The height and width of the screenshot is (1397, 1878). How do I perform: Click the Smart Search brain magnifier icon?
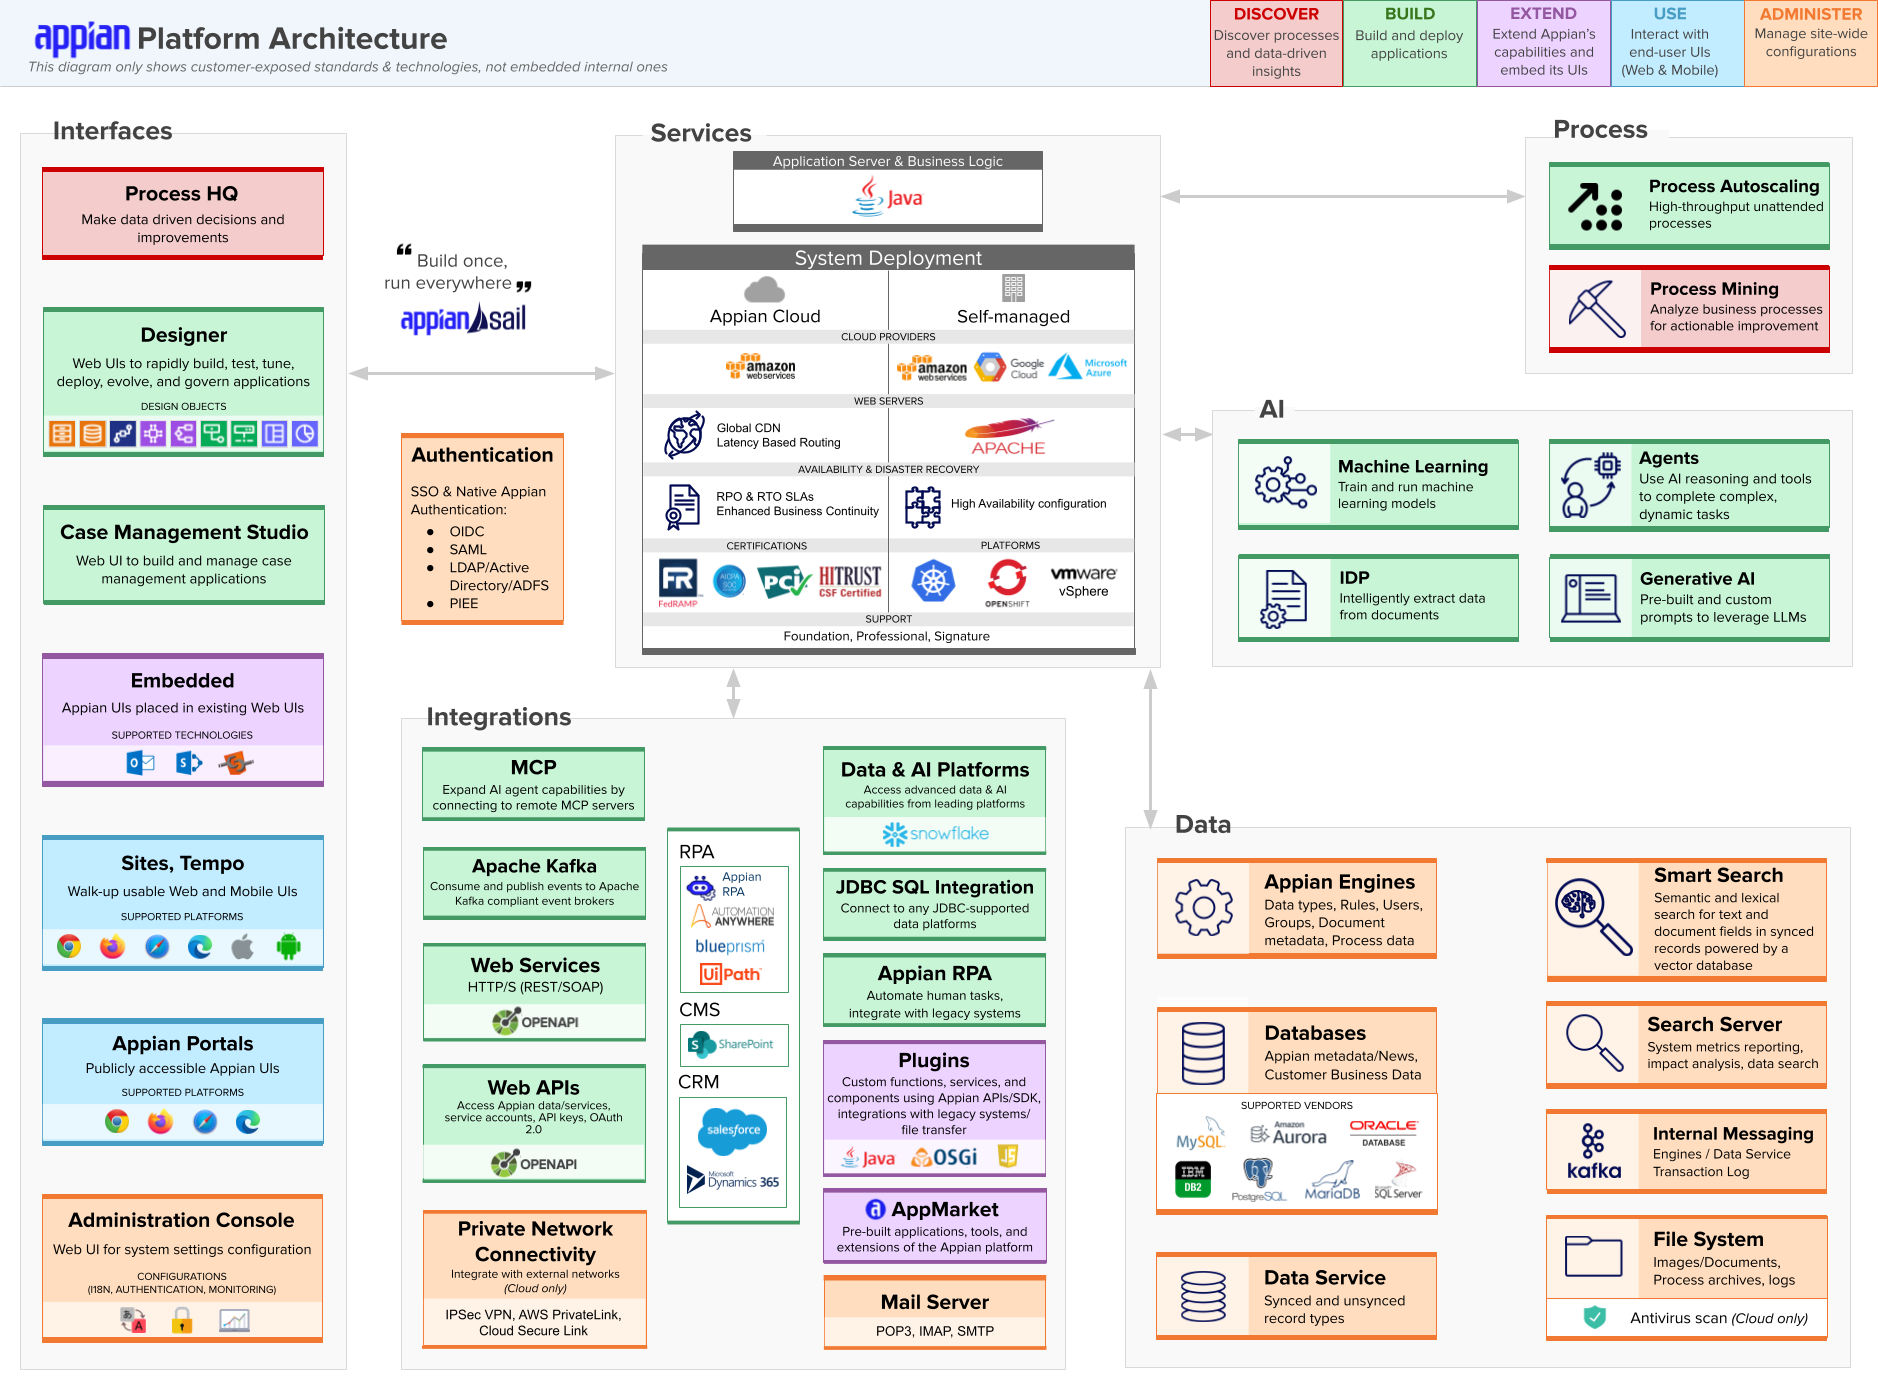1594,917
